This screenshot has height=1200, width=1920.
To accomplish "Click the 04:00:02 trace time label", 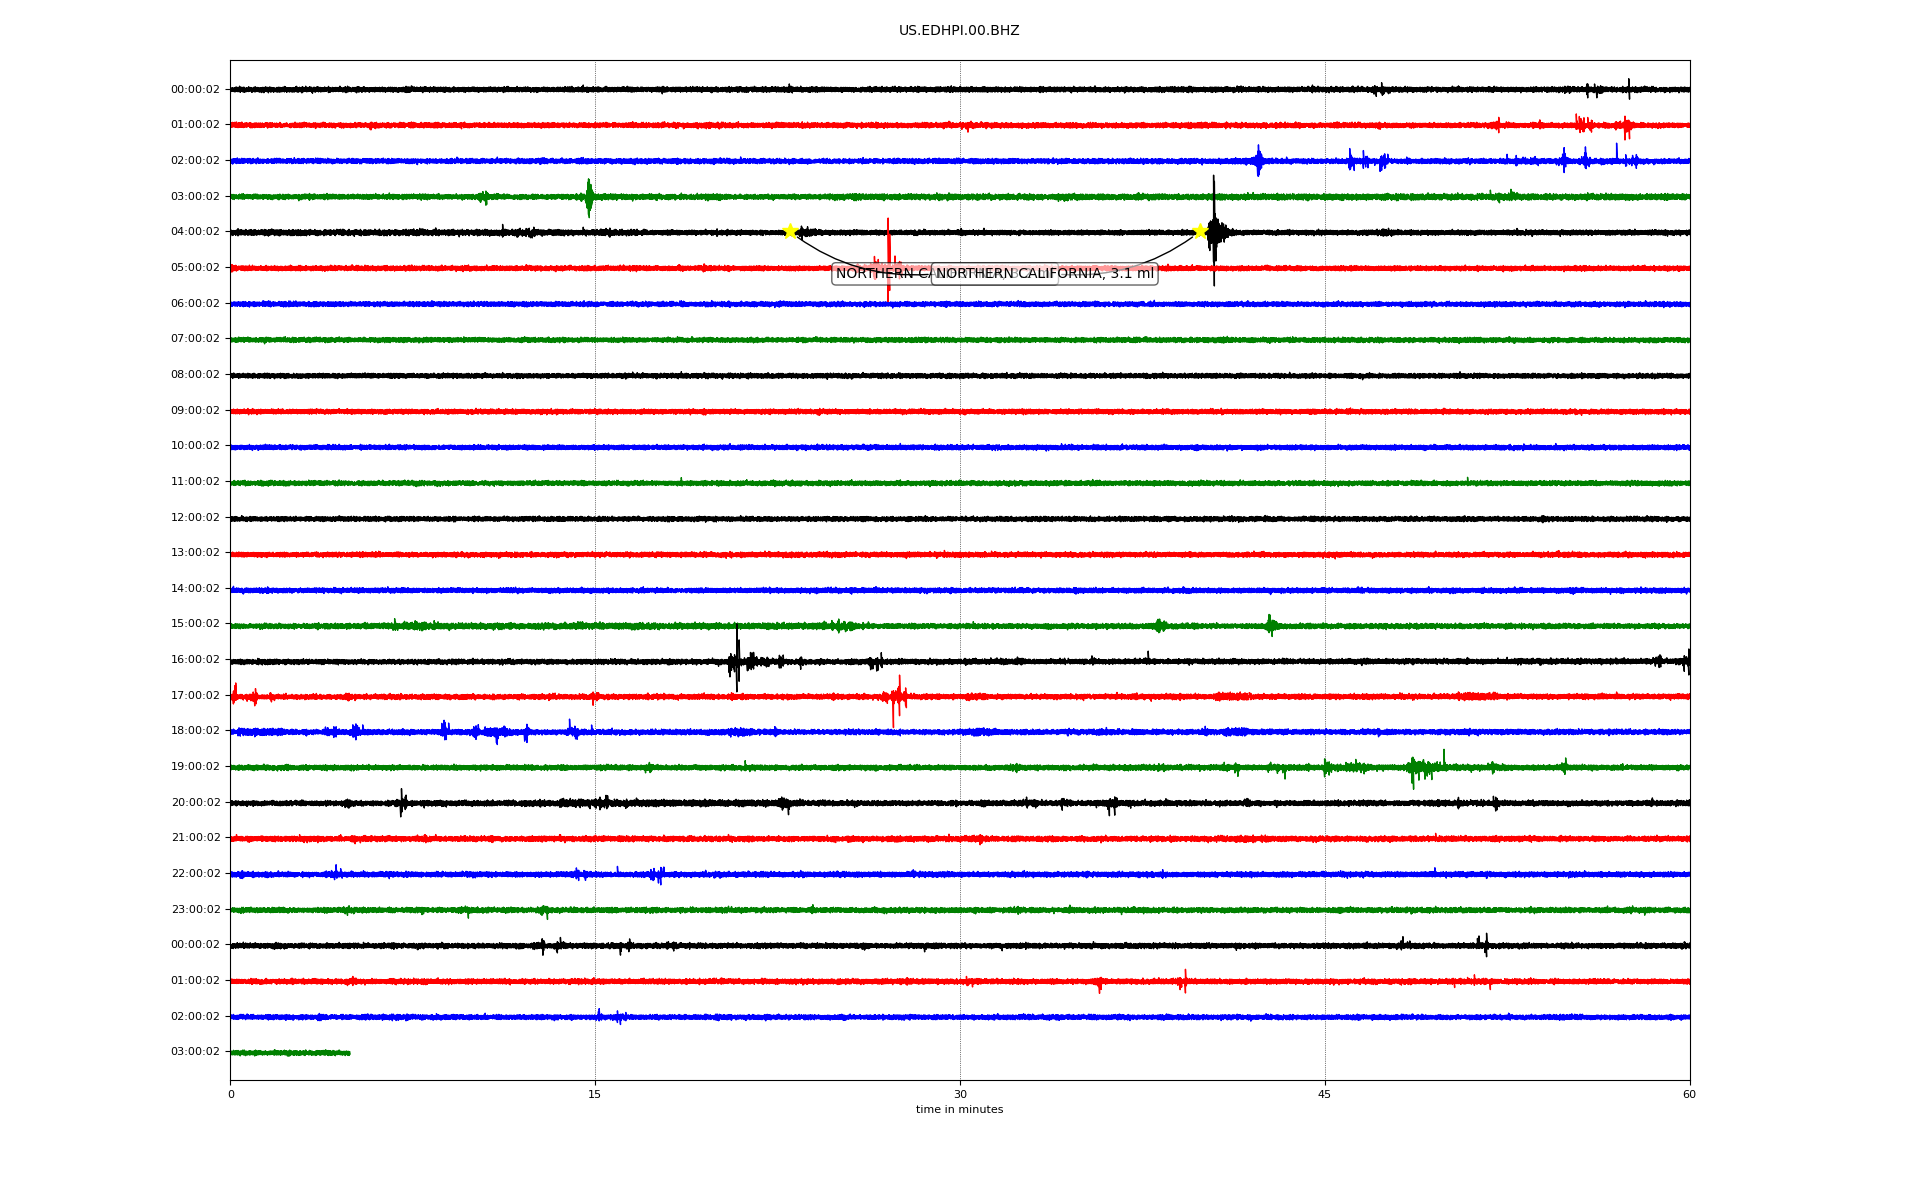I will tap(195, 232).
